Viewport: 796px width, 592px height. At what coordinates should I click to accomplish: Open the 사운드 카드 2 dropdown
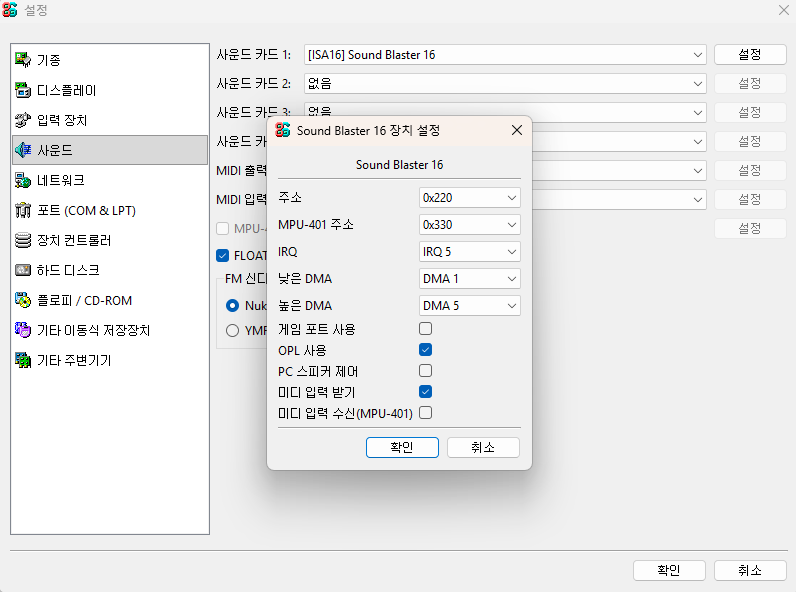click(x=505, y=83)
